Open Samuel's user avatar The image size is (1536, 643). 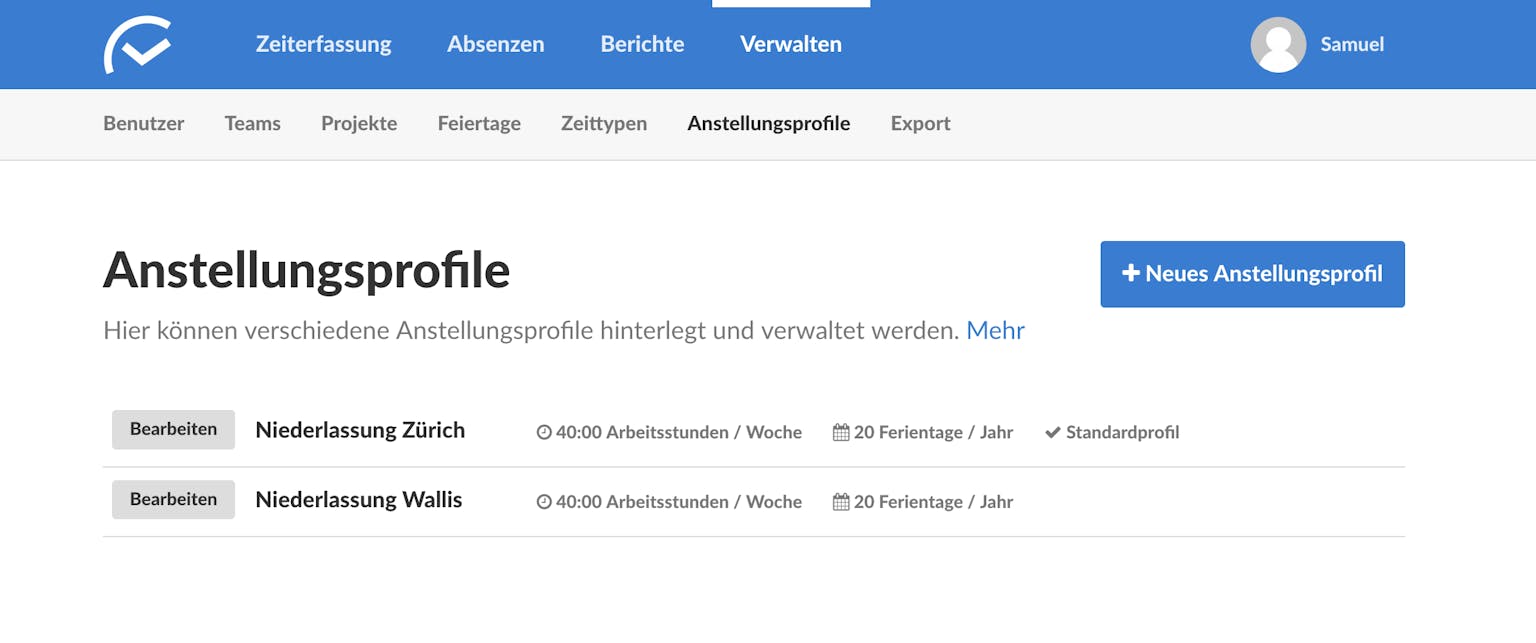tap(1278, 44)
